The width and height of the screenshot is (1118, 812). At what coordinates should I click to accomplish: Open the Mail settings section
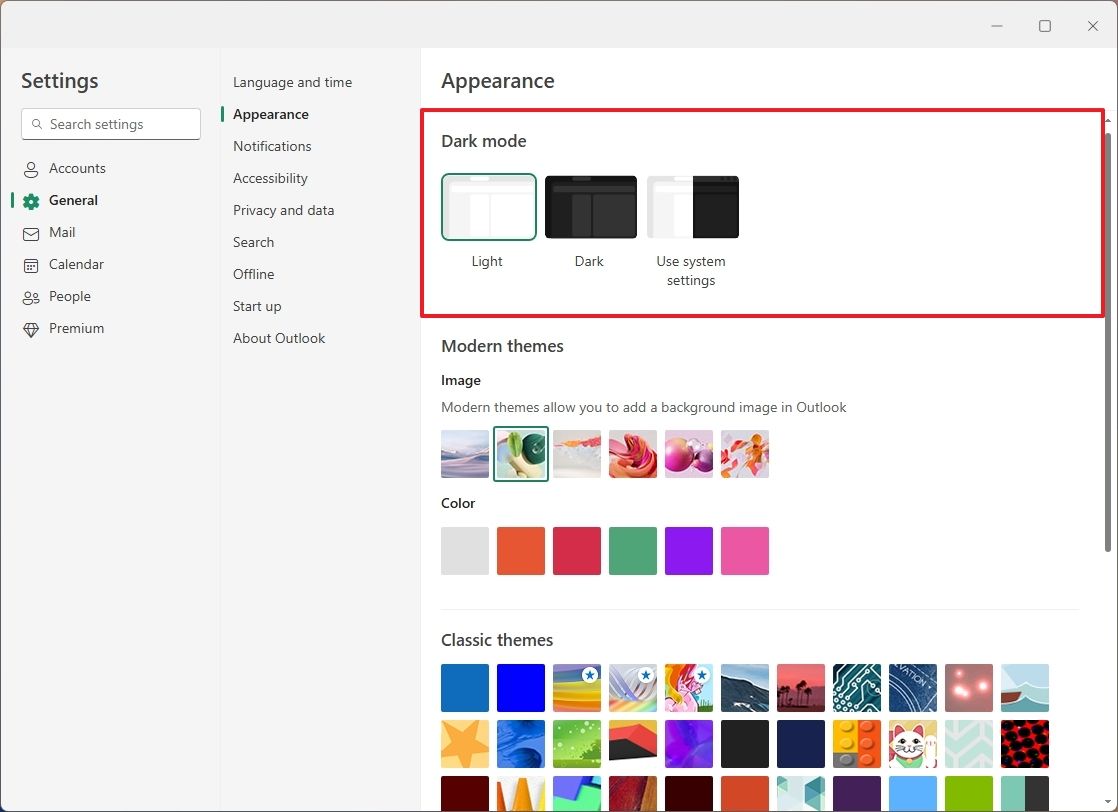(62, 232)
